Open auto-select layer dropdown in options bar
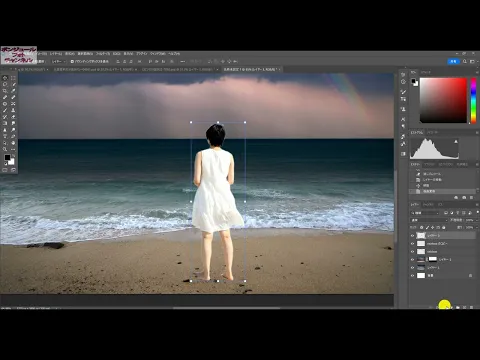The width and height of the screenshot is (480, 360). 58,62
